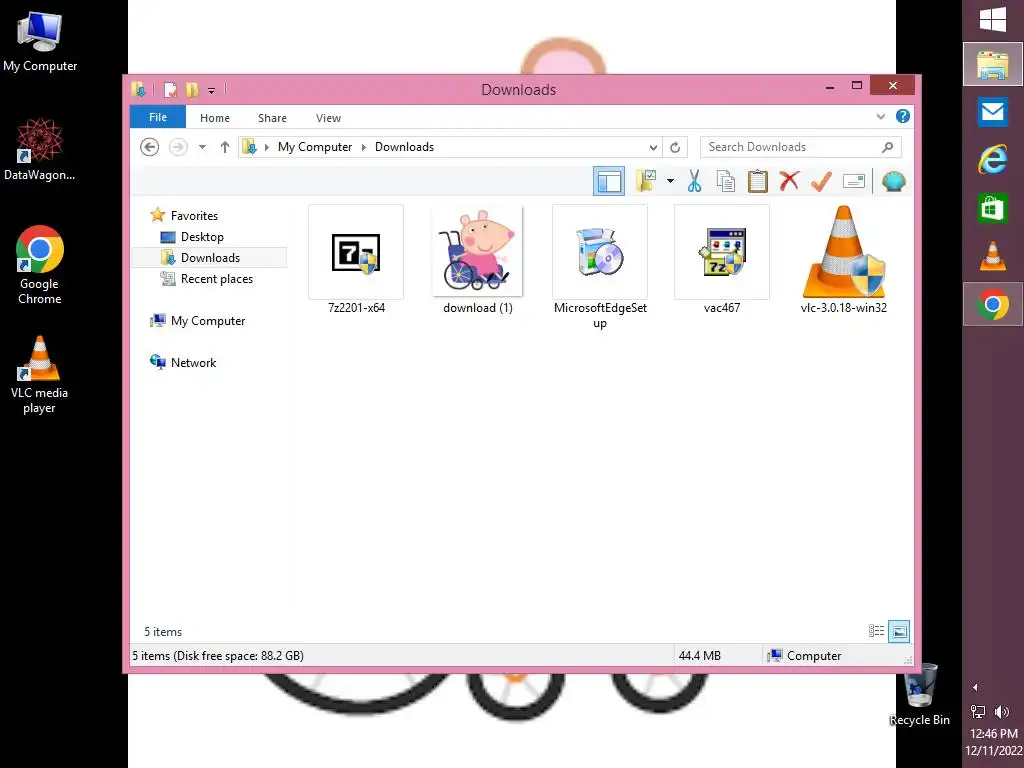The height and width of the screenshot is (768, 1024).
Task: Open Help with the question mark
Action: tap(903, 116)
